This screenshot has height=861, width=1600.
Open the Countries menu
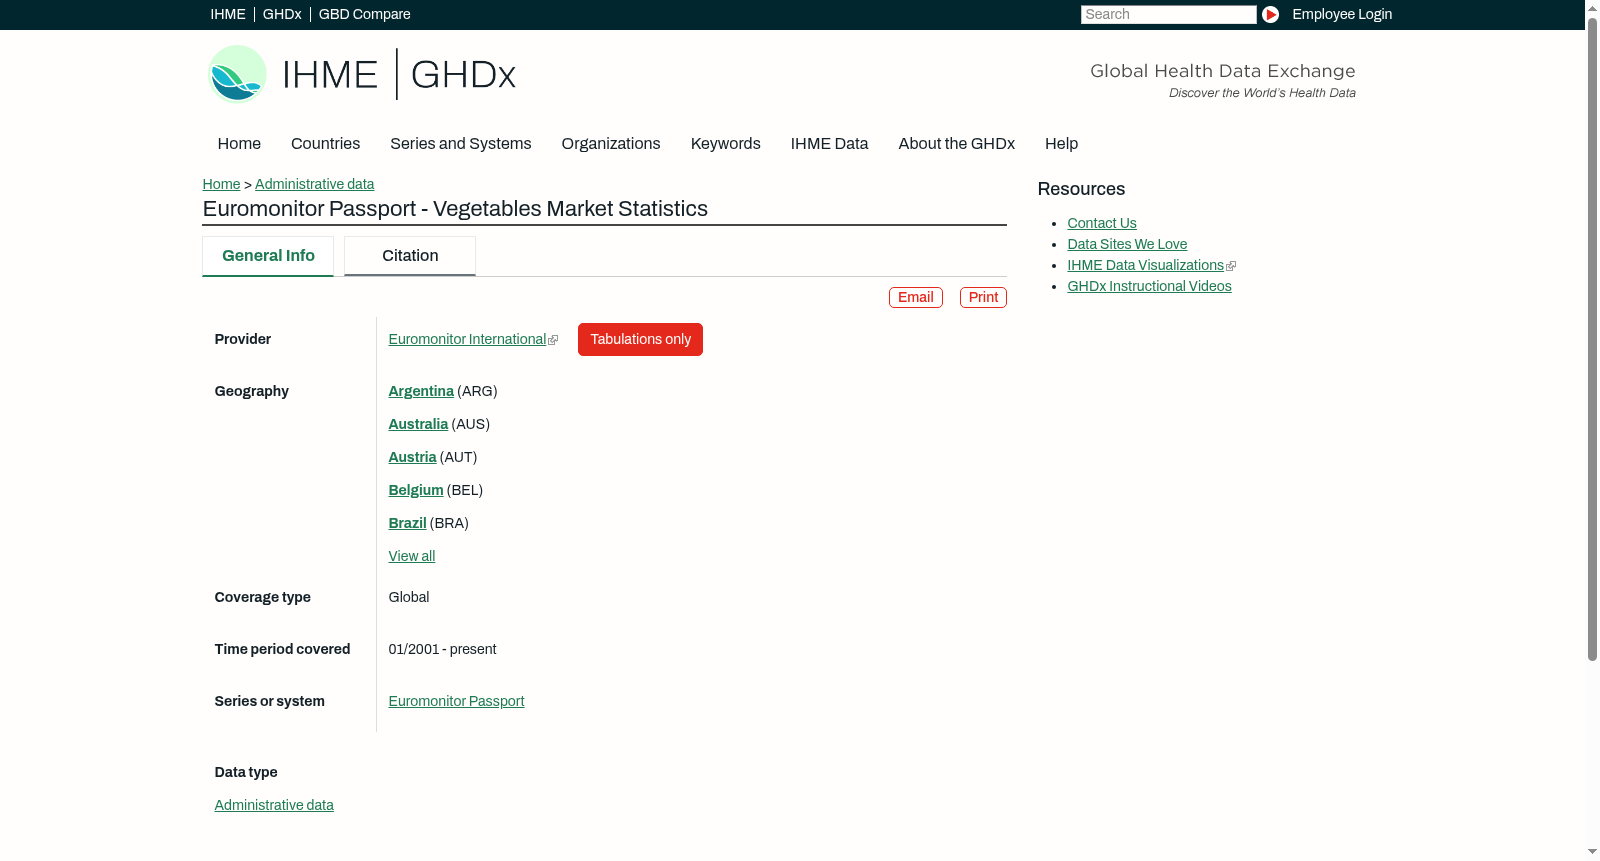click(325, 144)
